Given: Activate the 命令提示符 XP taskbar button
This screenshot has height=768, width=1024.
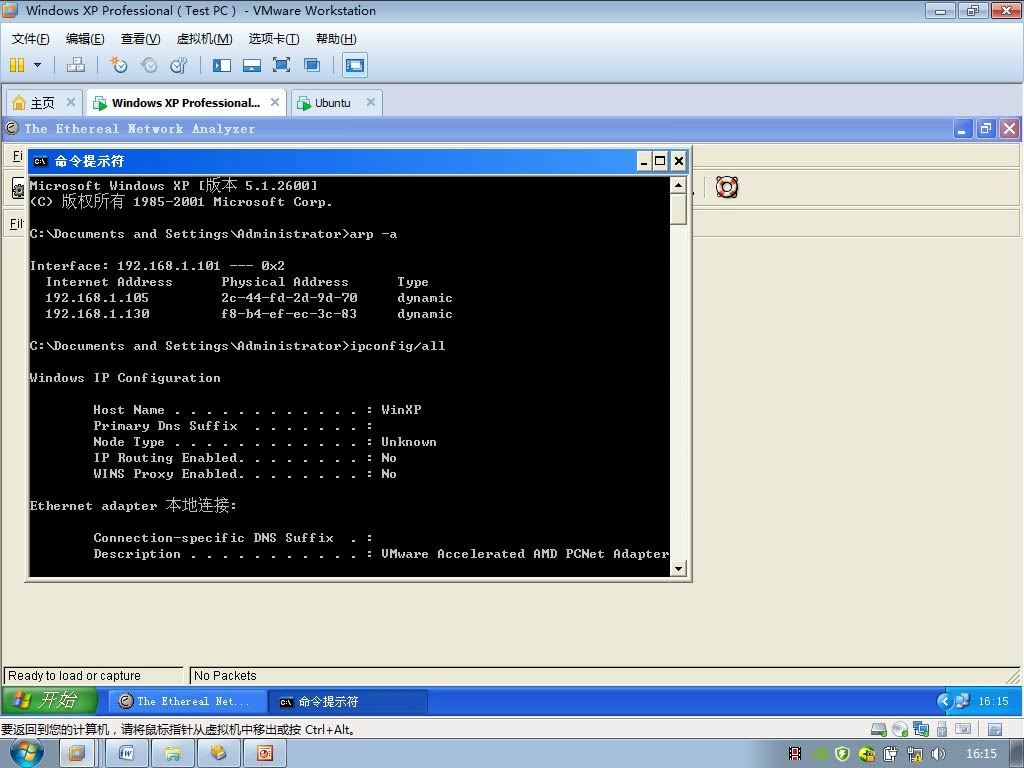Looking at the screenshot, I should click(x=347, y=701).
